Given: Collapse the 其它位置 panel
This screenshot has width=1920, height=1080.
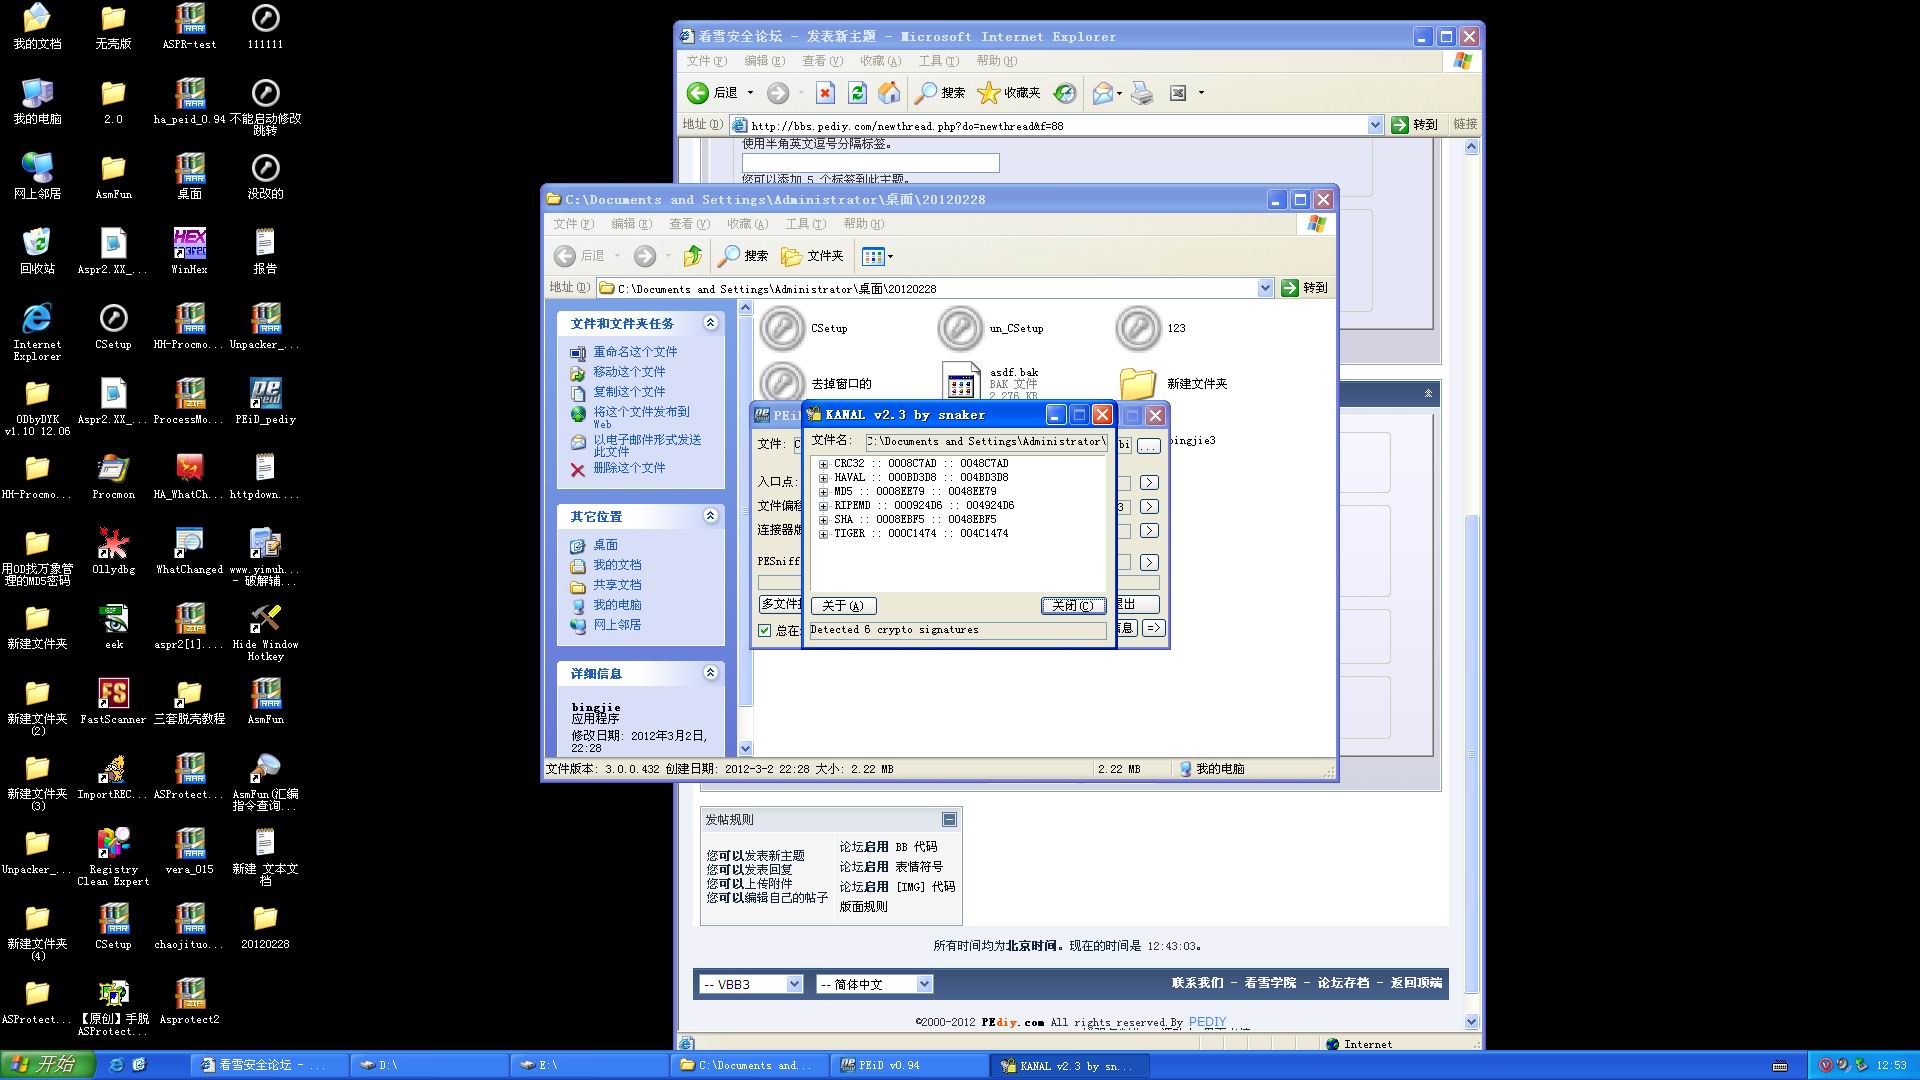Looking at the screenshot, I should click(710, 516).
